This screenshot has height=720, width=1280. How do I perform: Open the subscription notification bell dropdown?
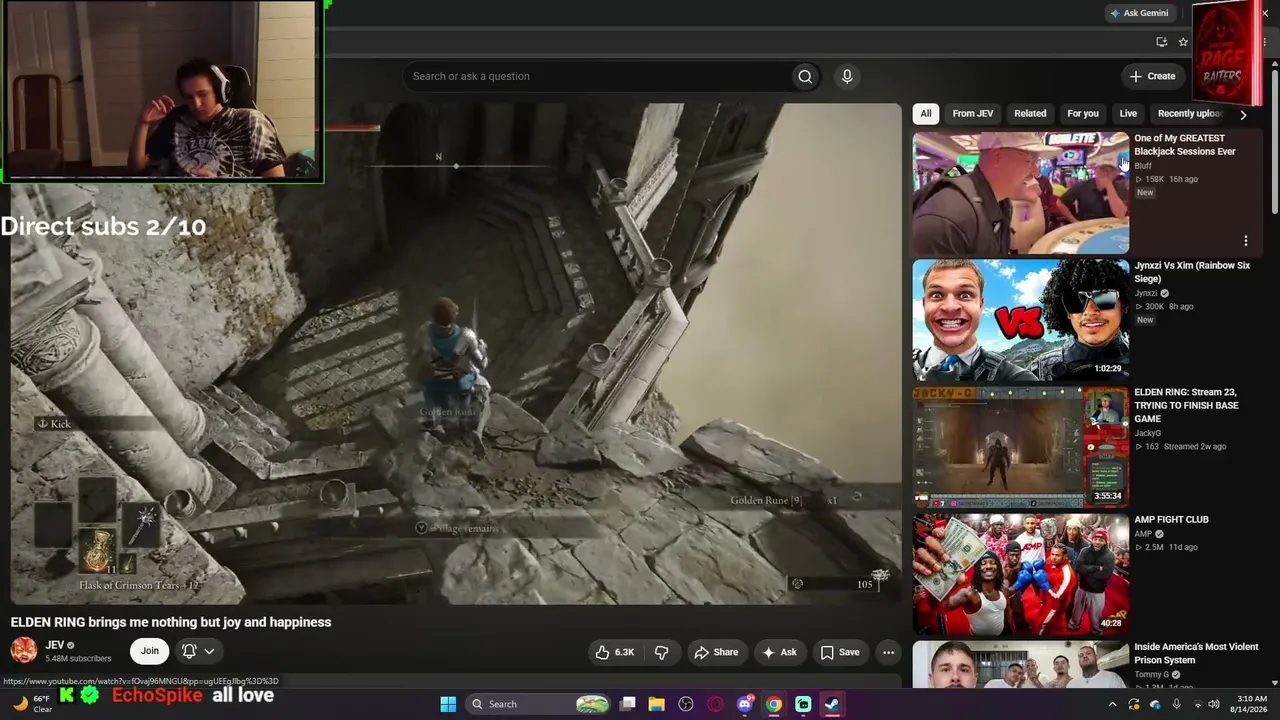pos(198,651)
